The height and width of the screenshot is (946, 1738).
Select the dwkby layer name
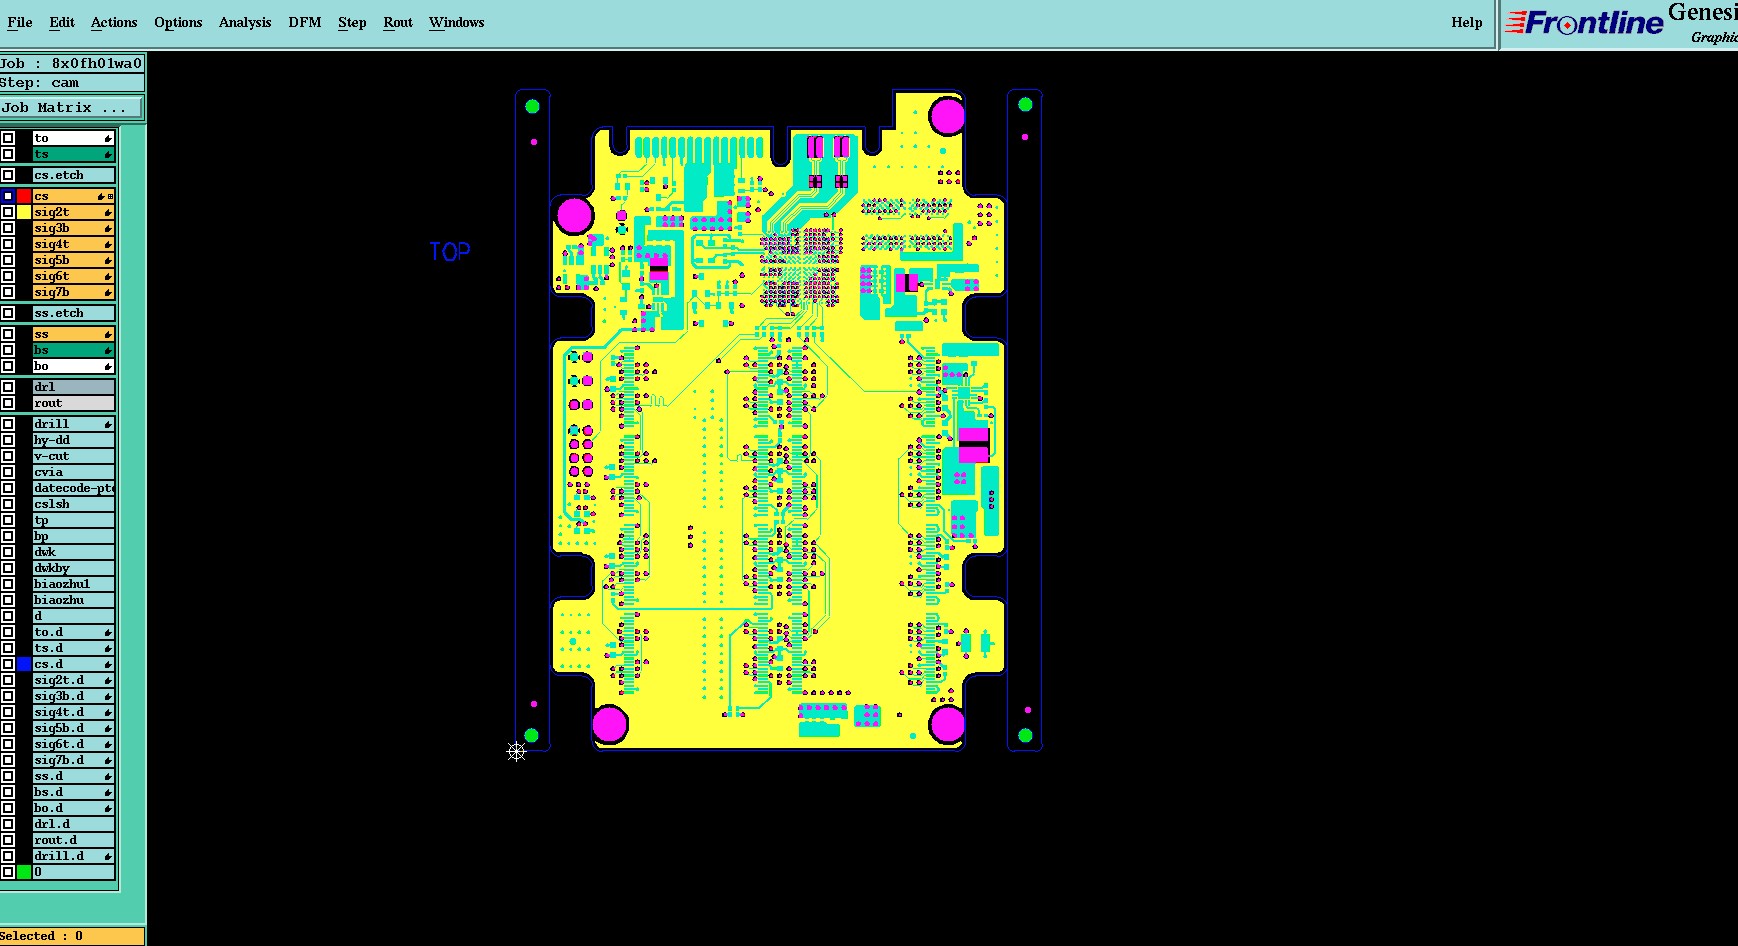(x=74, y=568)
